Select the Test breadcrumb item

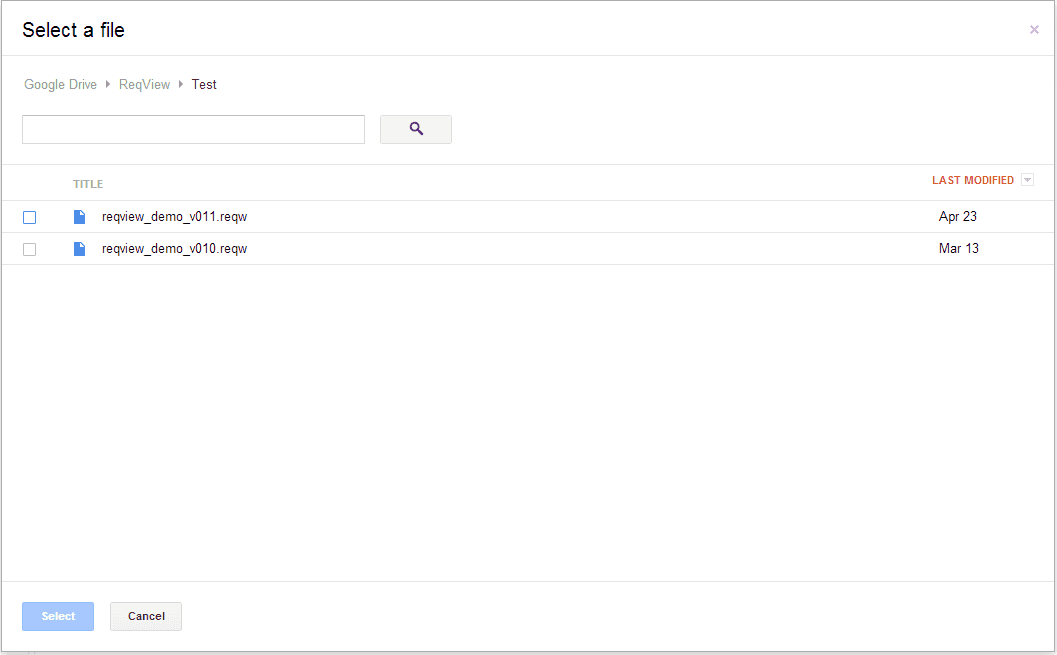(204, 84)
